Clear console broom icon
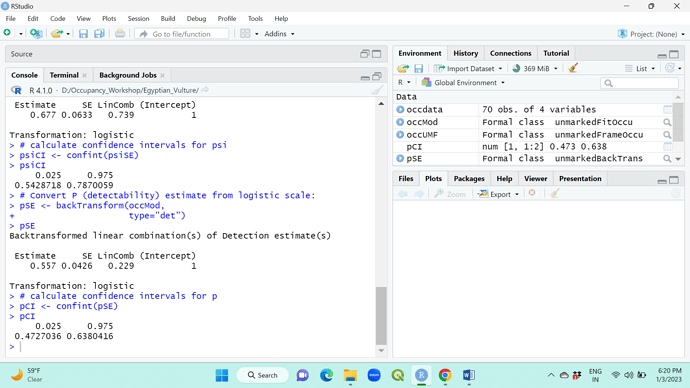The width and height of the screenshot is (690, 388). [x=377, y=90]
